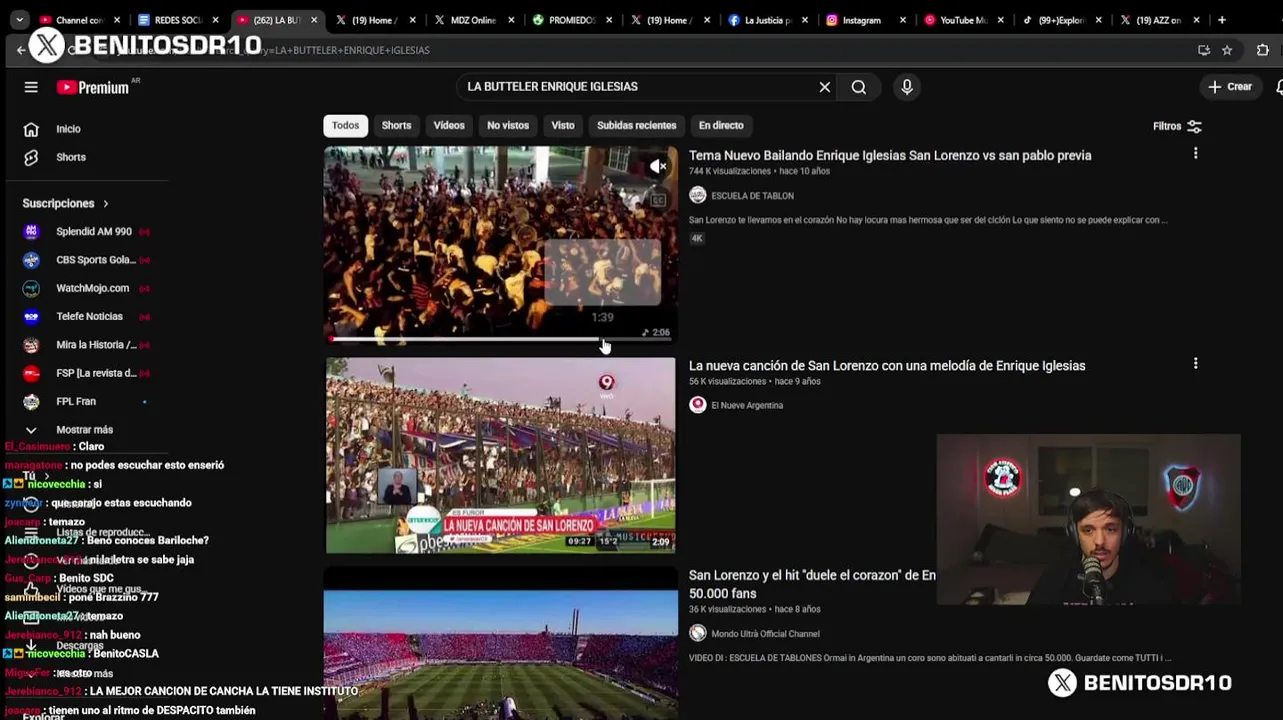Screen dimensions: 1283x720
Task: Open the duele el corazon video title
Action: (x=812, y=584)
